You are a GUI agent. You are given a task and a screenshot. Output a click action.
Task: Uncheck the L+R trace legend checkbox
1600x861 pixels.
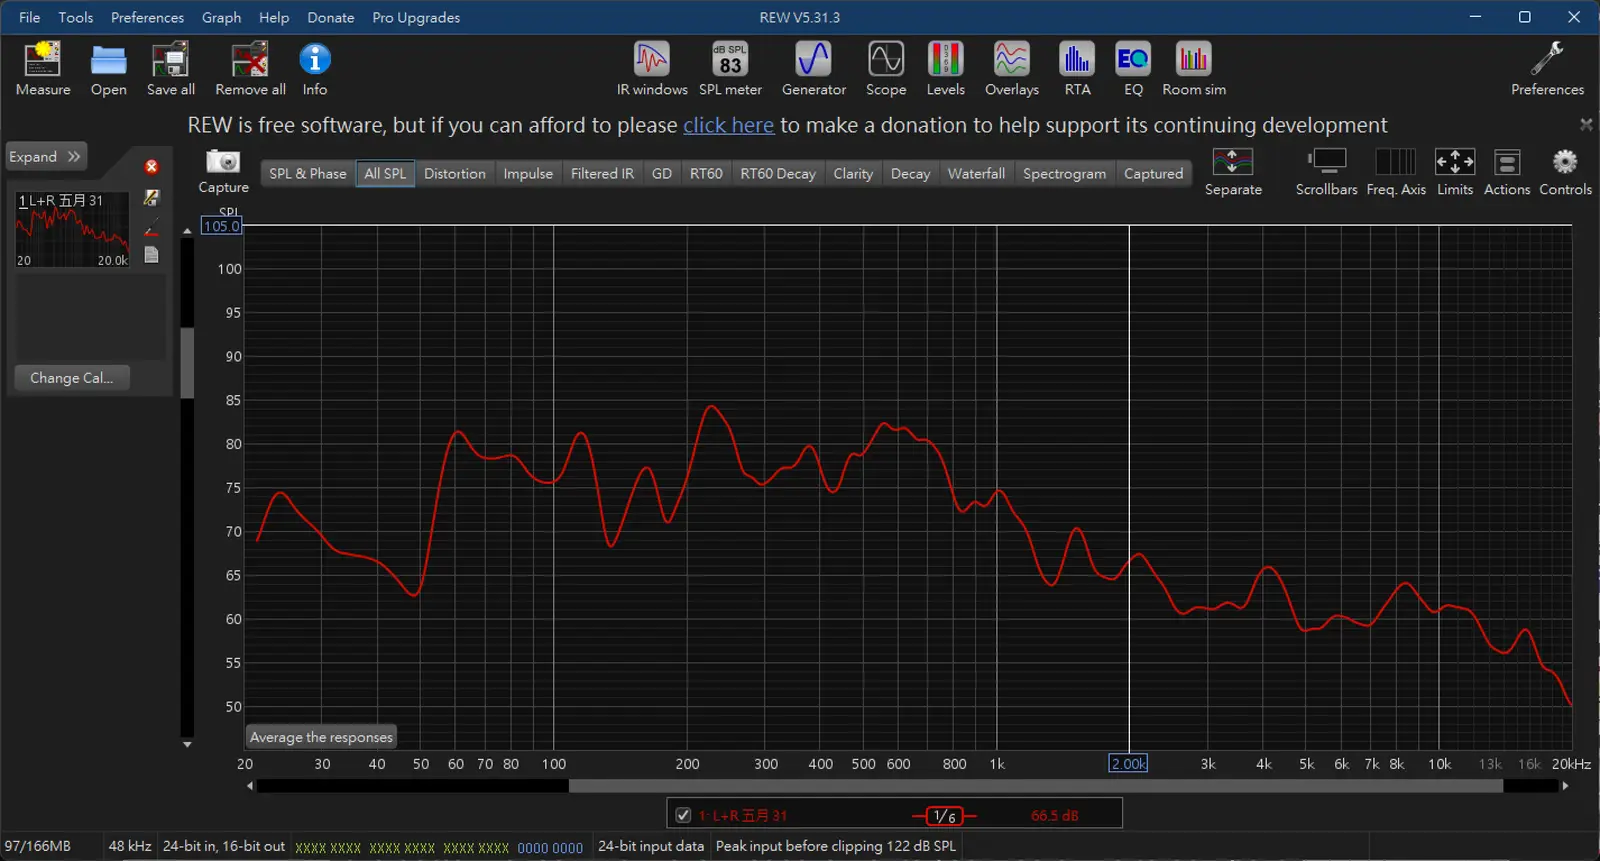tap(683, 815)
